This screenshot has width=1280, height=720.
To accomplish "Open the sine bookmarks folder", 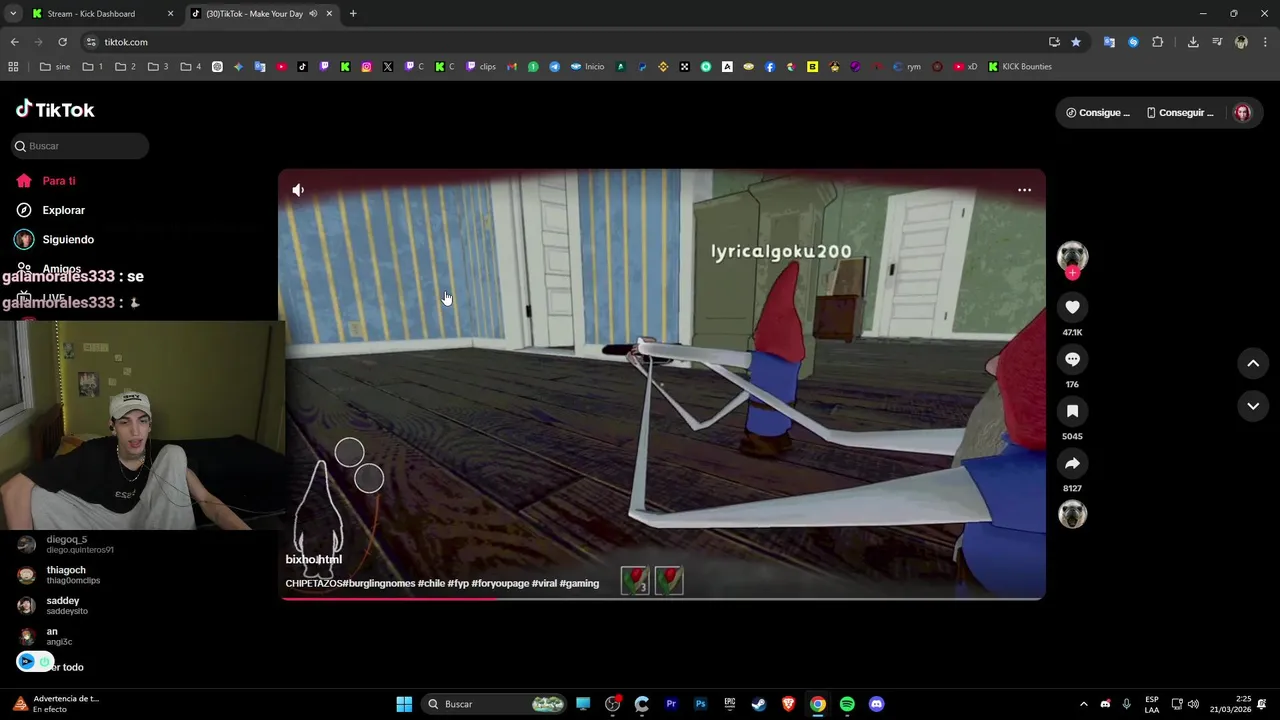I will [55, 67].
